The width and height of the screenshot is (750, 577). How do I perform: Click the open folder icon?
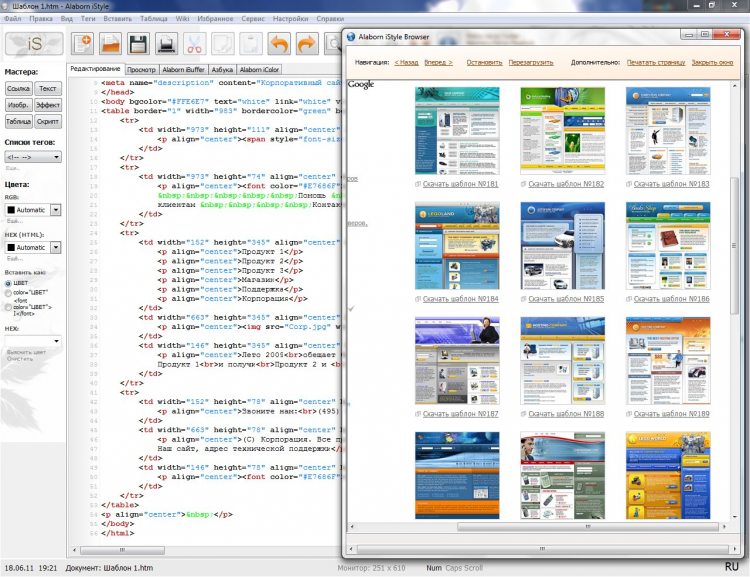[x=111, y=44]
